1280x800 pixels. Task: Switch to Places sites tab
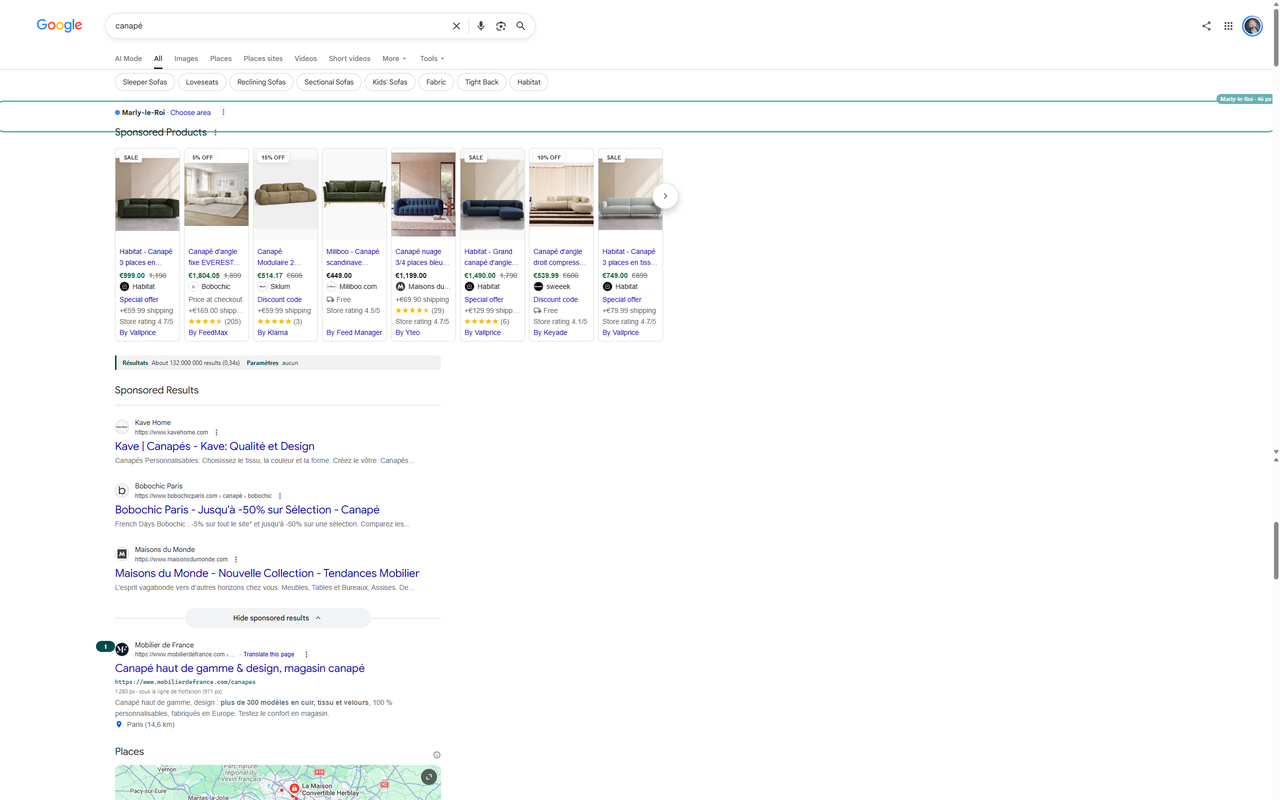pyautogui.click(x=263, y=59)
